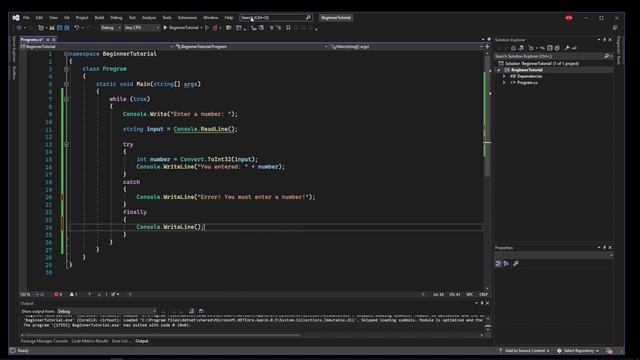The height and width of the screenshot is (360, 640).
Task: Click the red error count indicator
Action: click(x=58, y=294)
